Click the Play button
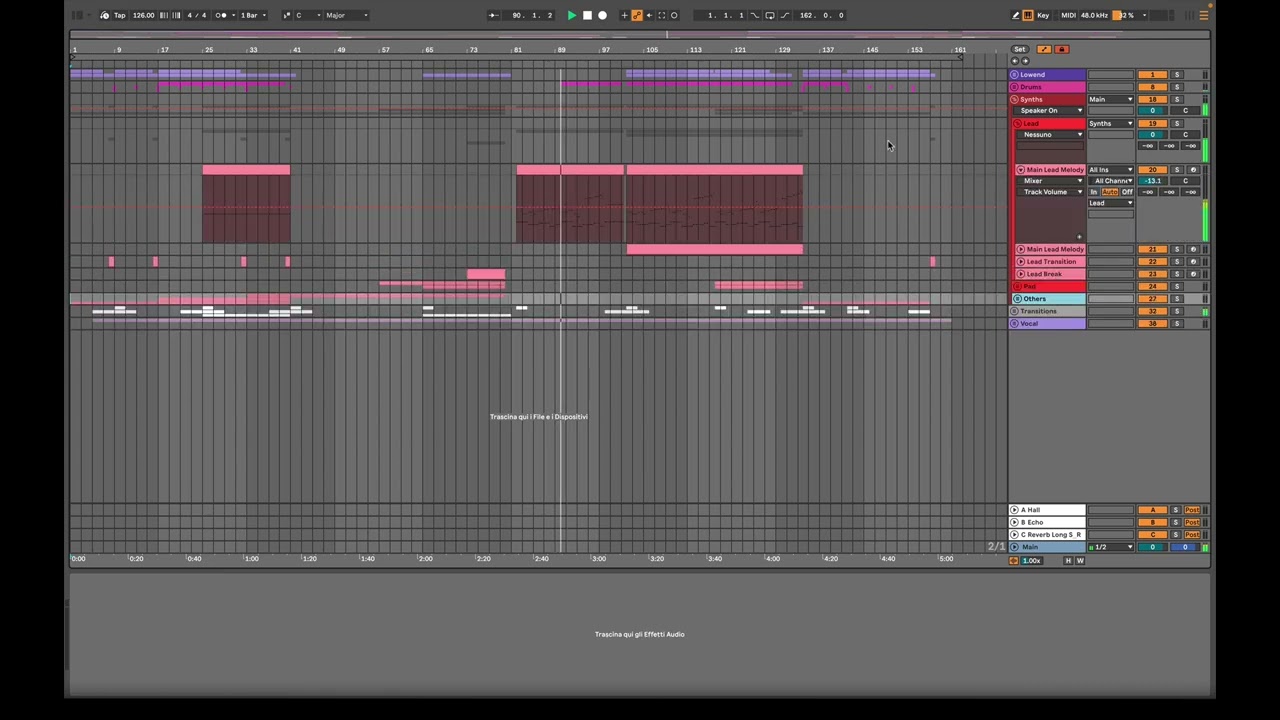Image resolution: width=1280 pixels, height=720 pixels. (571, 15)
